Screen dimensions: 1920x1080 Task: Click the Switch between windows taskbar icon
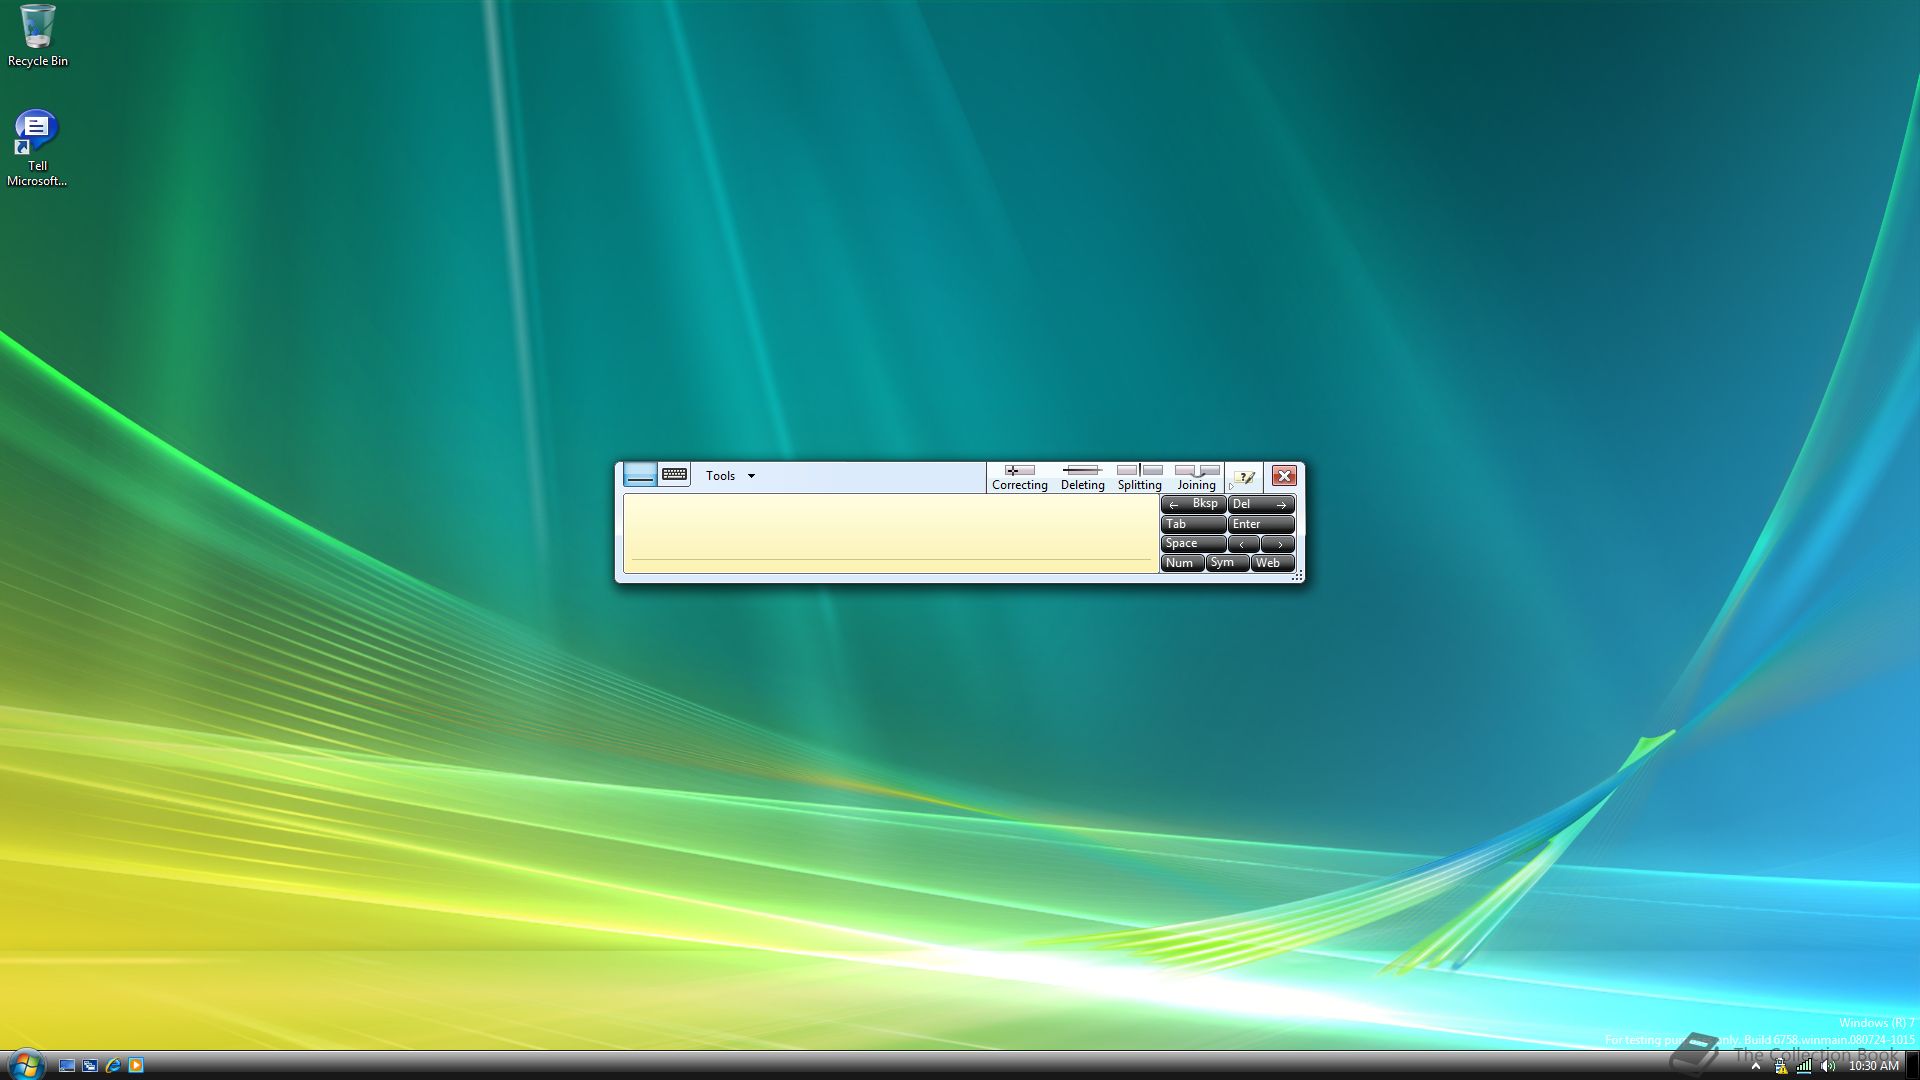[x=90, y=1065]
